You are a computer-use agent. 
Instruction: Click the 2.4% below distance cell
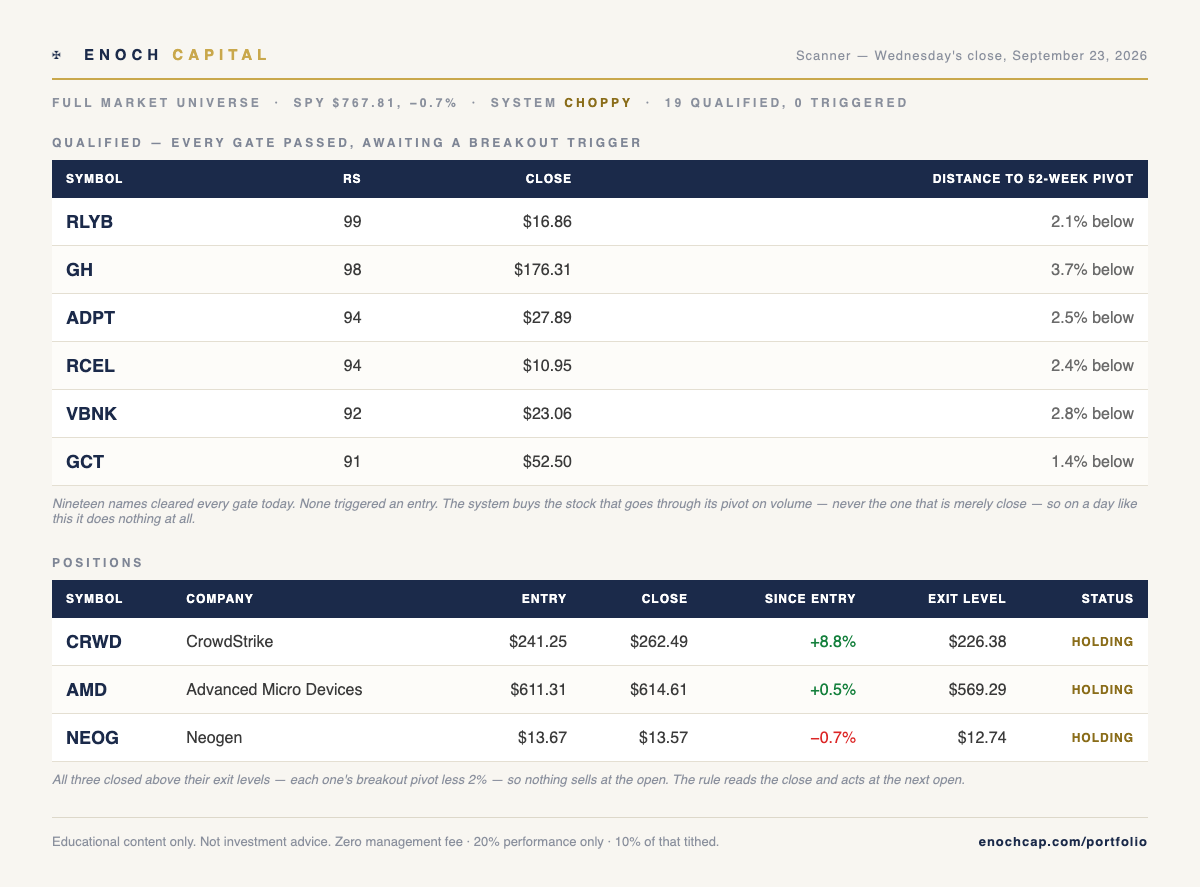pos(1092,366)
